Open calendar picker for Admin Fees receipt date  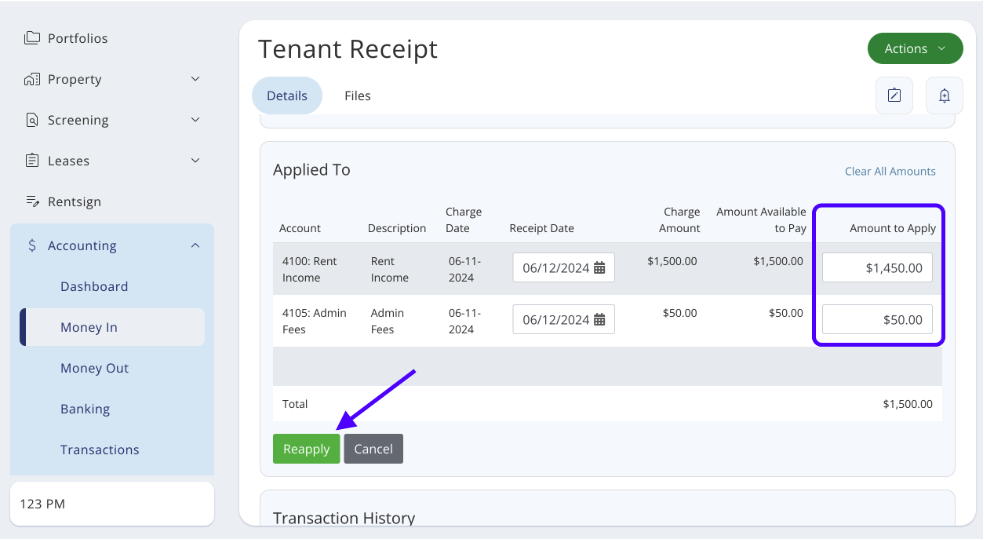coord(600,320)
